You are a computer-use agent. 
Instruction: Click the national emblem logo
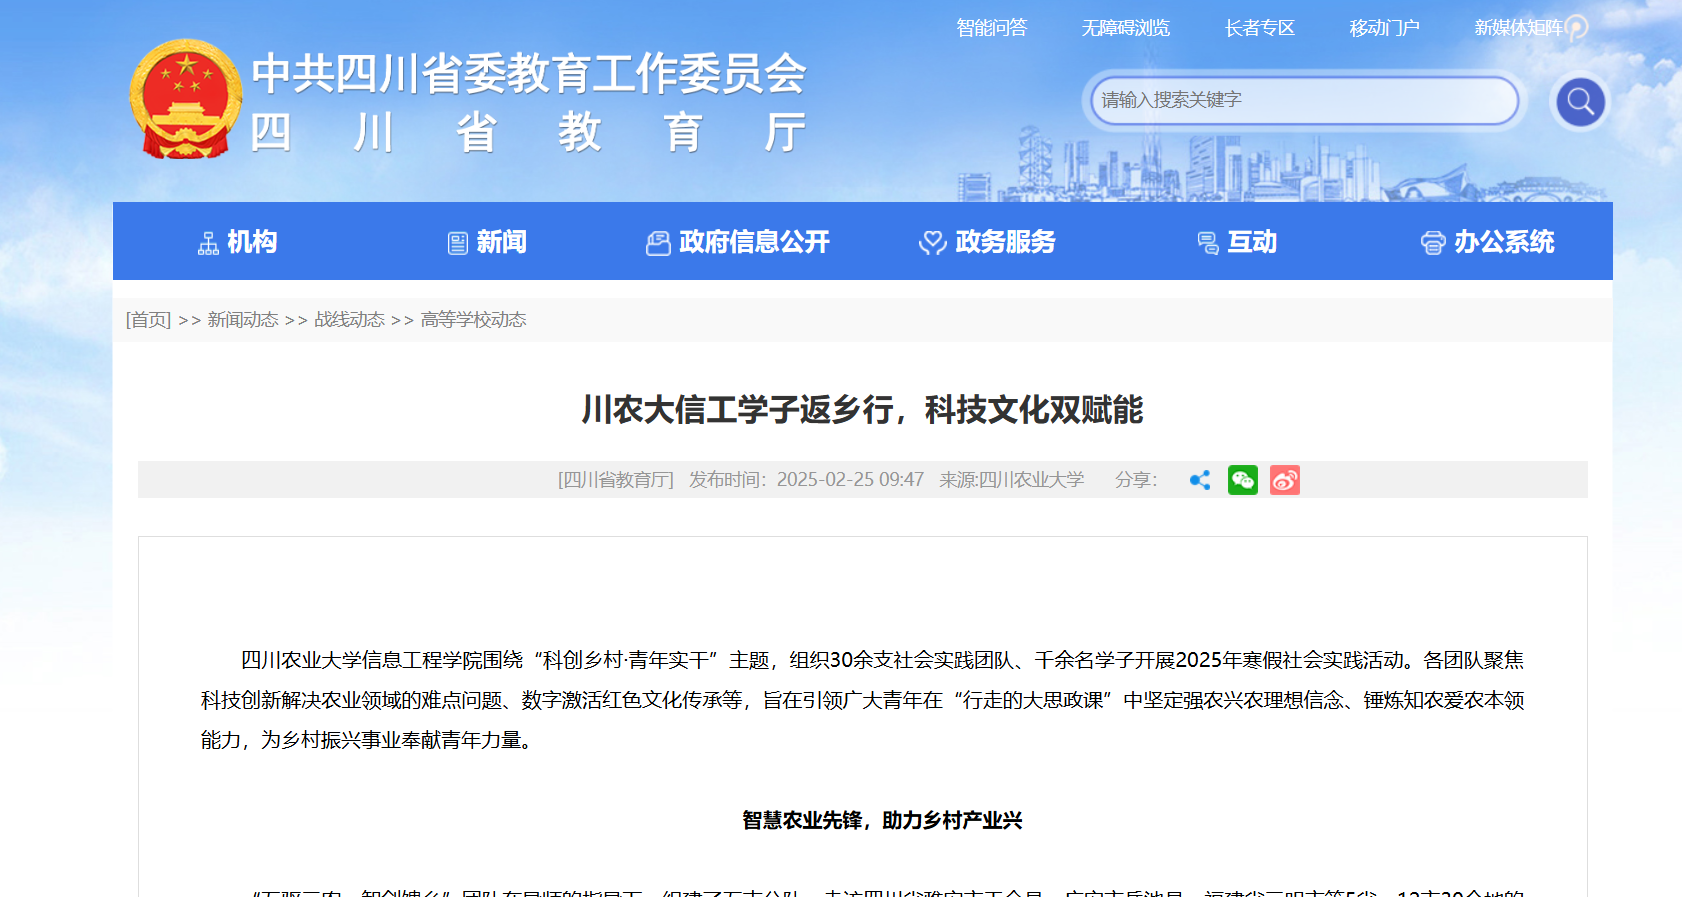(x=186, y=100)
